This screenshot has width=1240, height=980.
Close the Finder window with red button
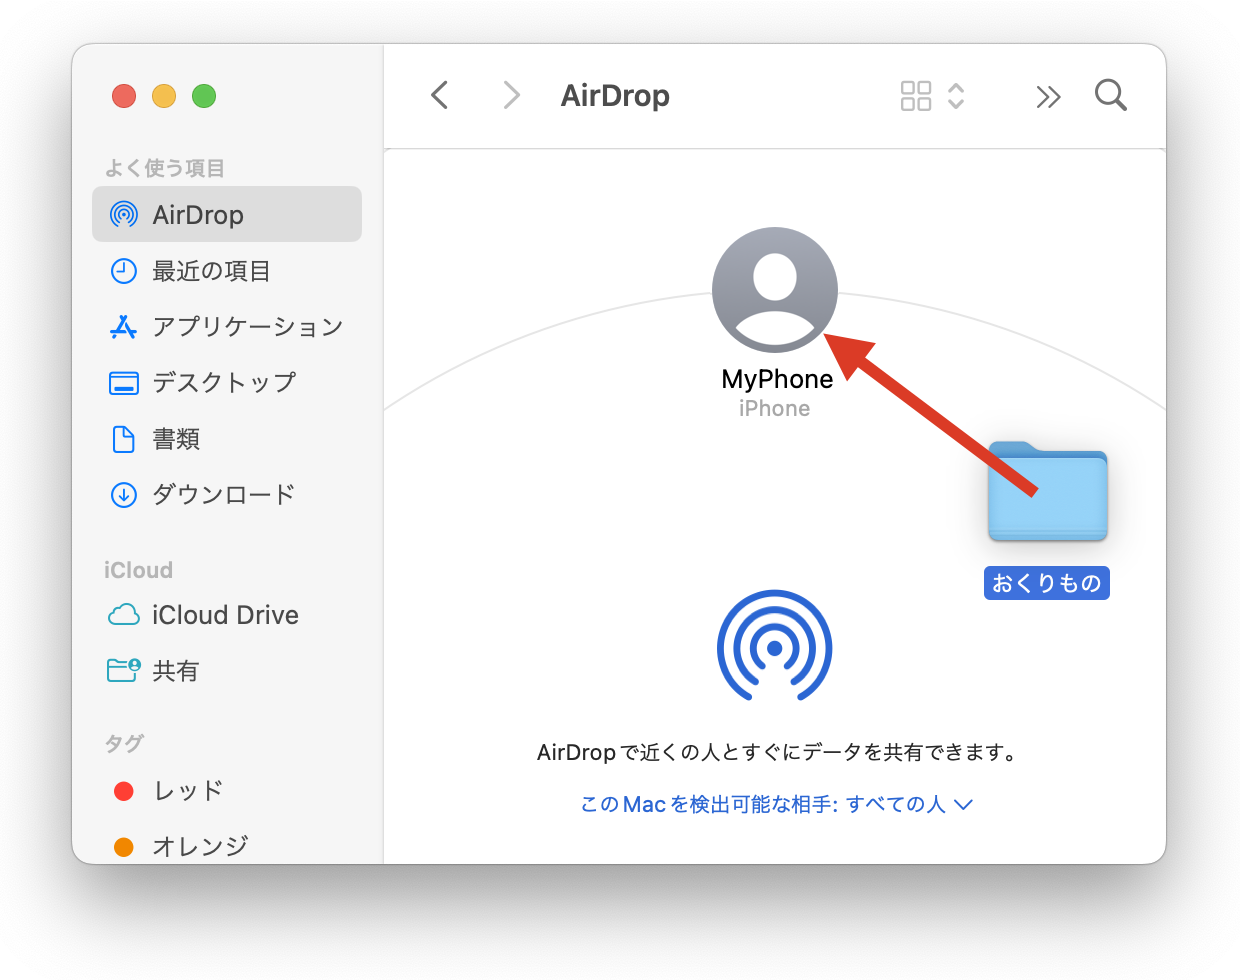tap(124, 96)
